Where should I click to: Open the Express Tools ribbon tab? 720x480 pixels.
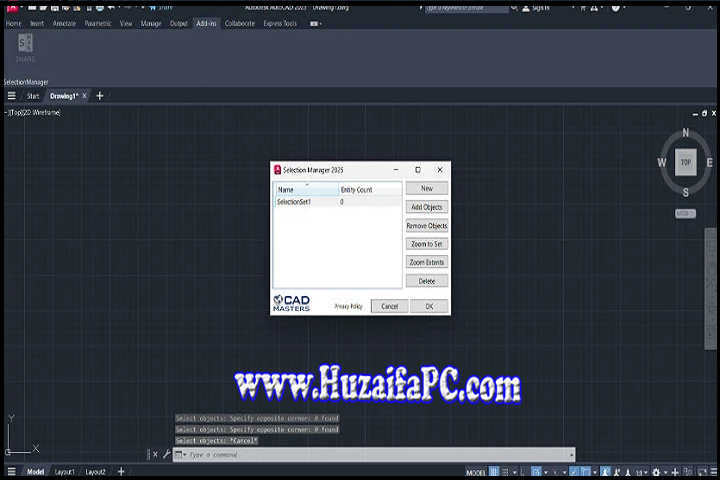pyautogui.click(x=280, y=23)
